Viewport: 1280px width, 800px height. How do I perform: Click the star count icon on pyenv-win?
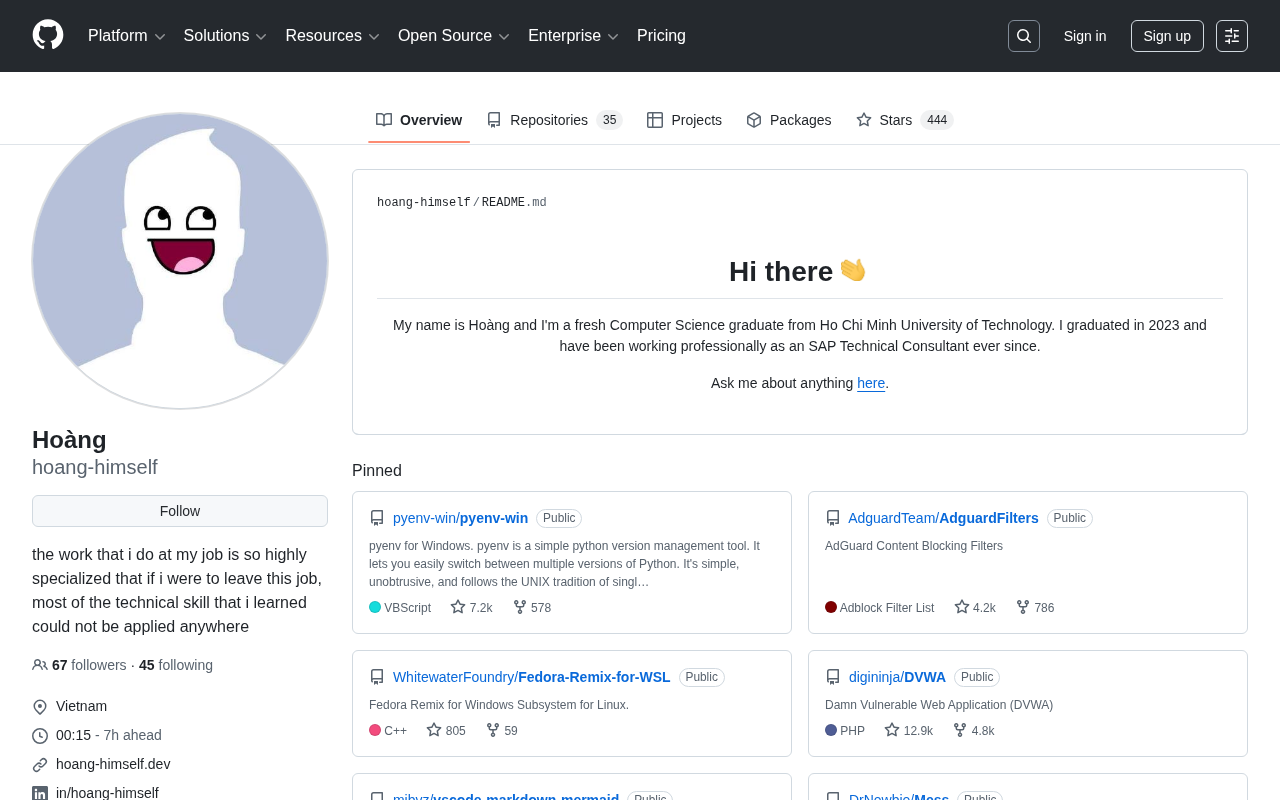(x=458, y=607)
